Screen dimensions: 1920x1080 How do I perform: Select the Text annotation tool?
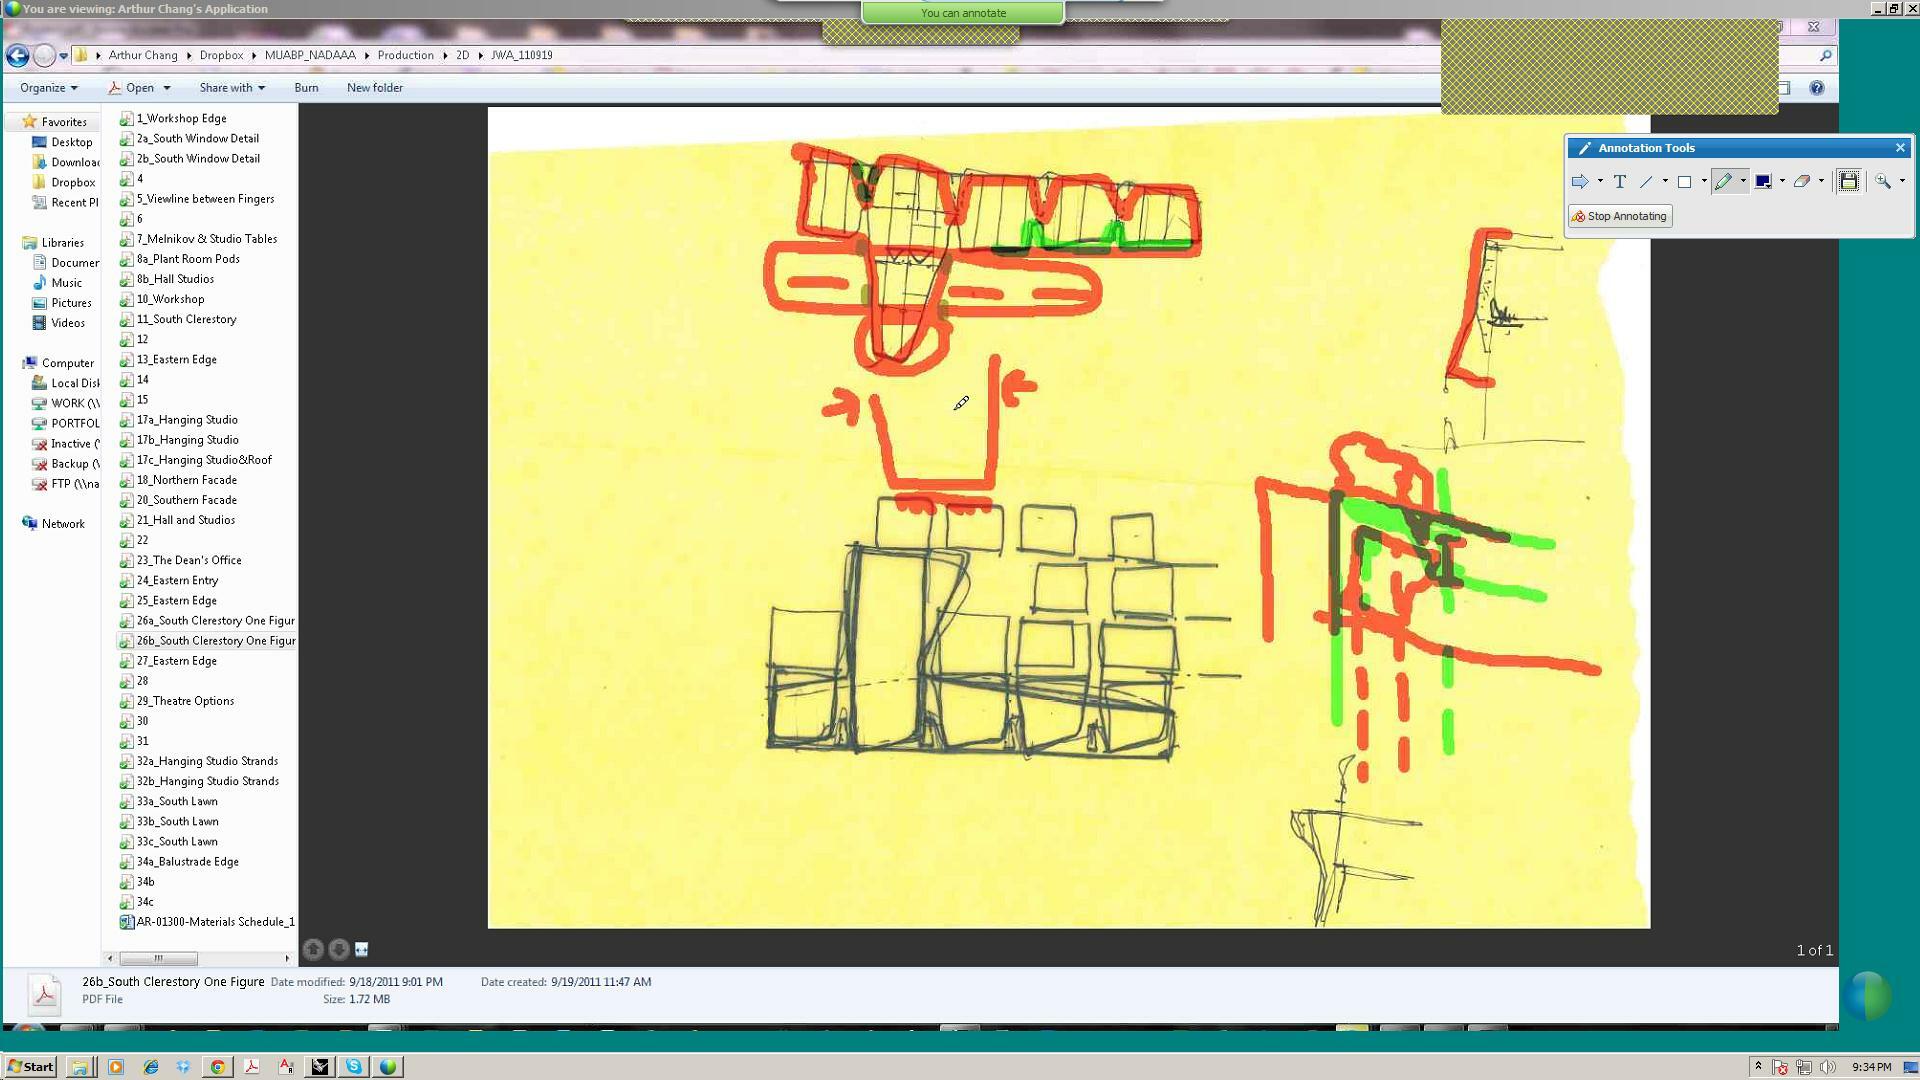point(1620,181)
